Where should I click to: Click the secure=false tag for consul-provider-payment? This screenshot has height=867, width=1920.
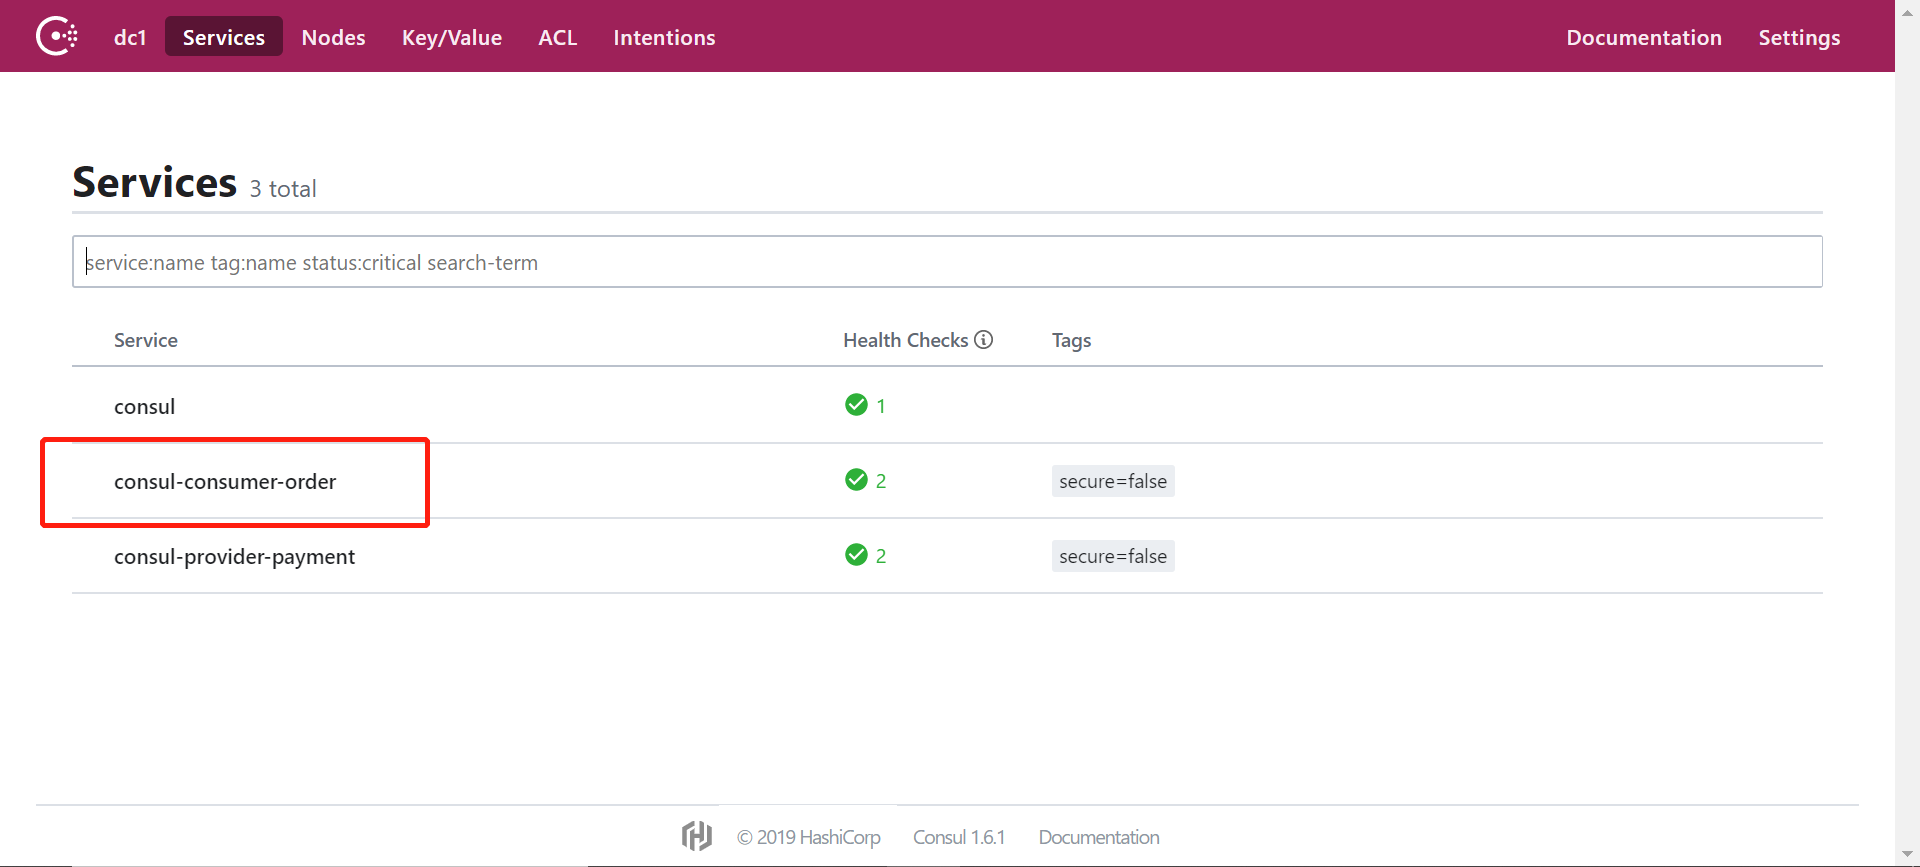pos(1113,556)
